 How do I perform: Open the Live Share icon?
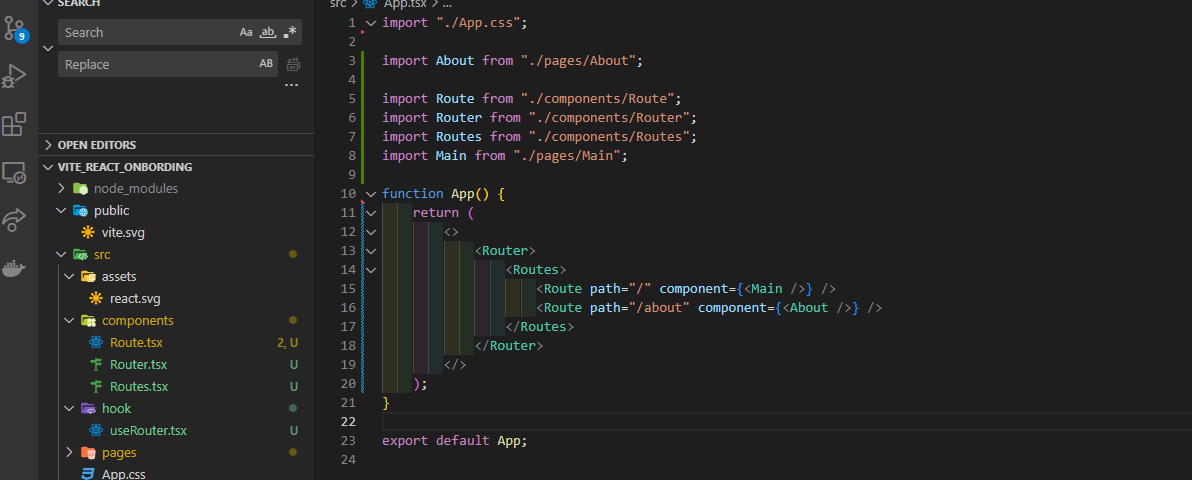pos(14,221)
